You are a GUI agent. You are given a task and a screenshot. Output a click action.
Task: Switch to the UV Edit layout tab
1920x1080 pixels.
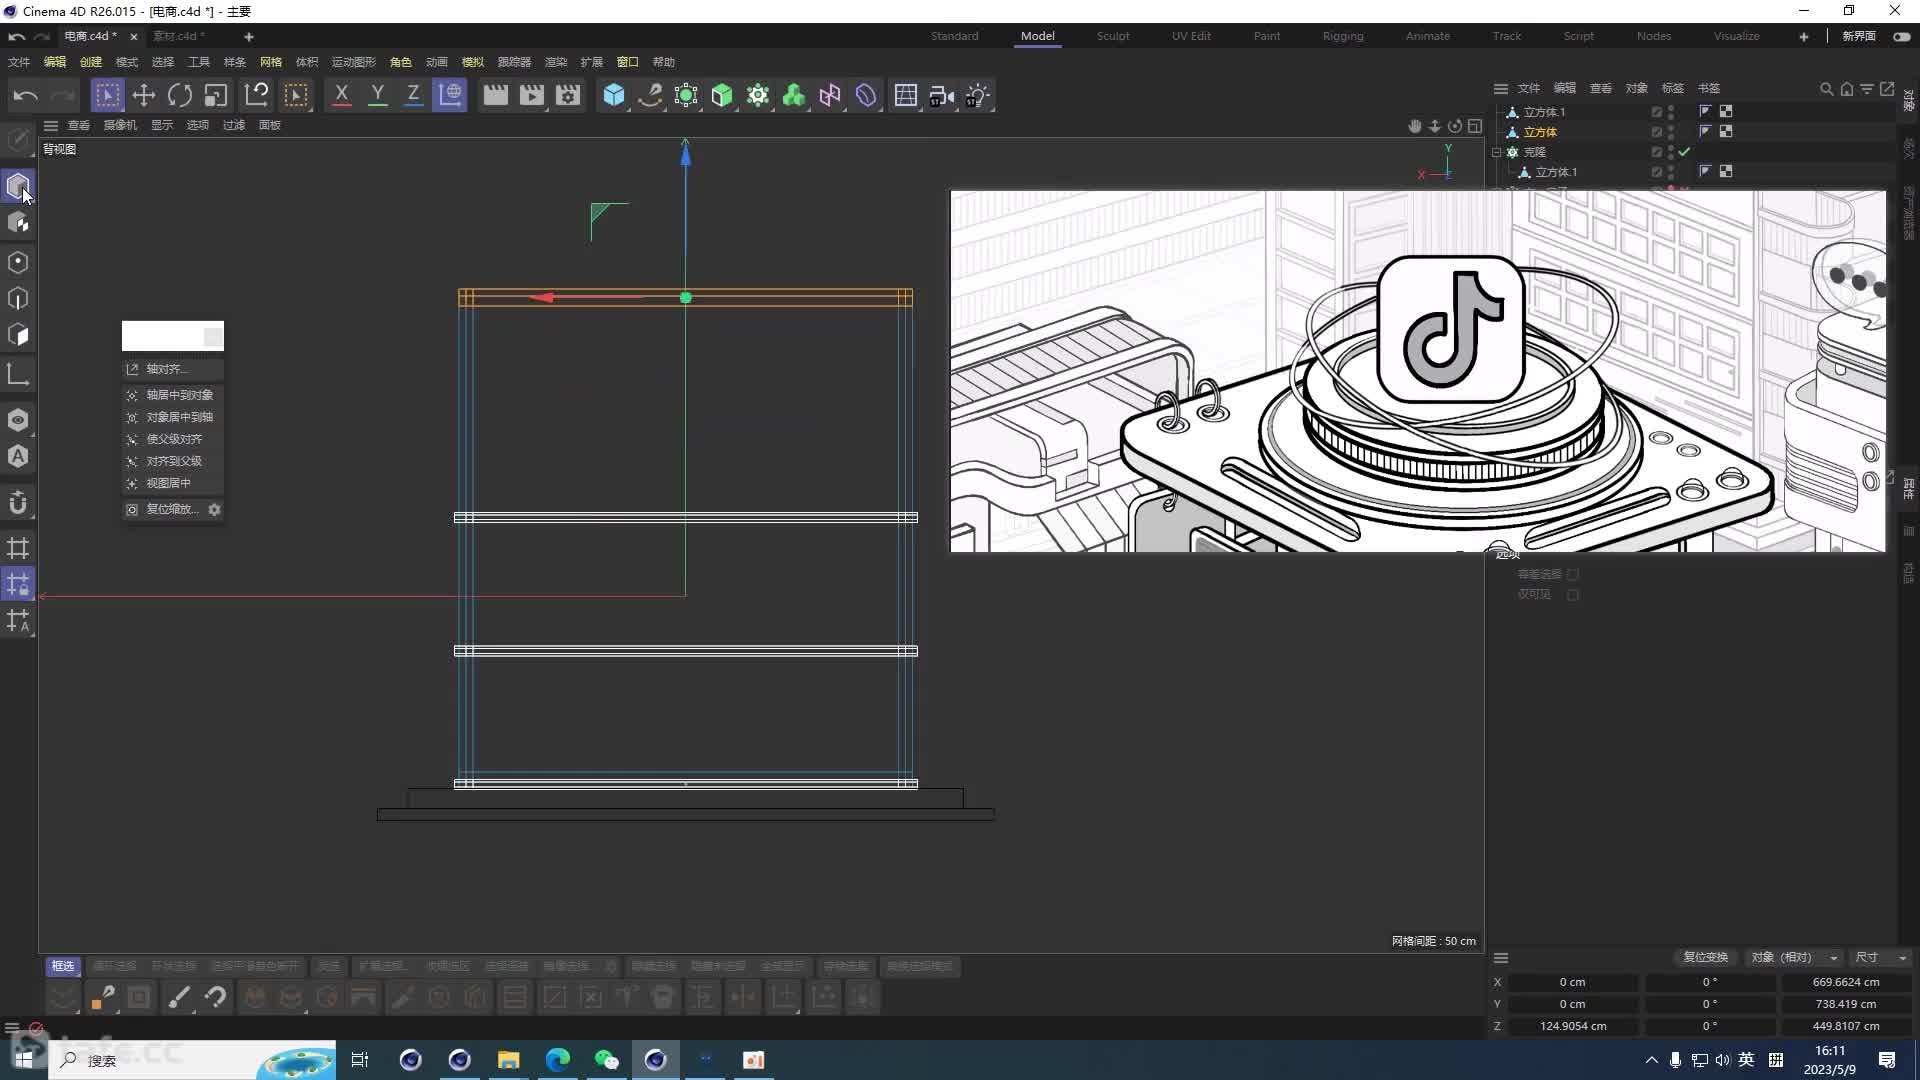pos(1191,36)
